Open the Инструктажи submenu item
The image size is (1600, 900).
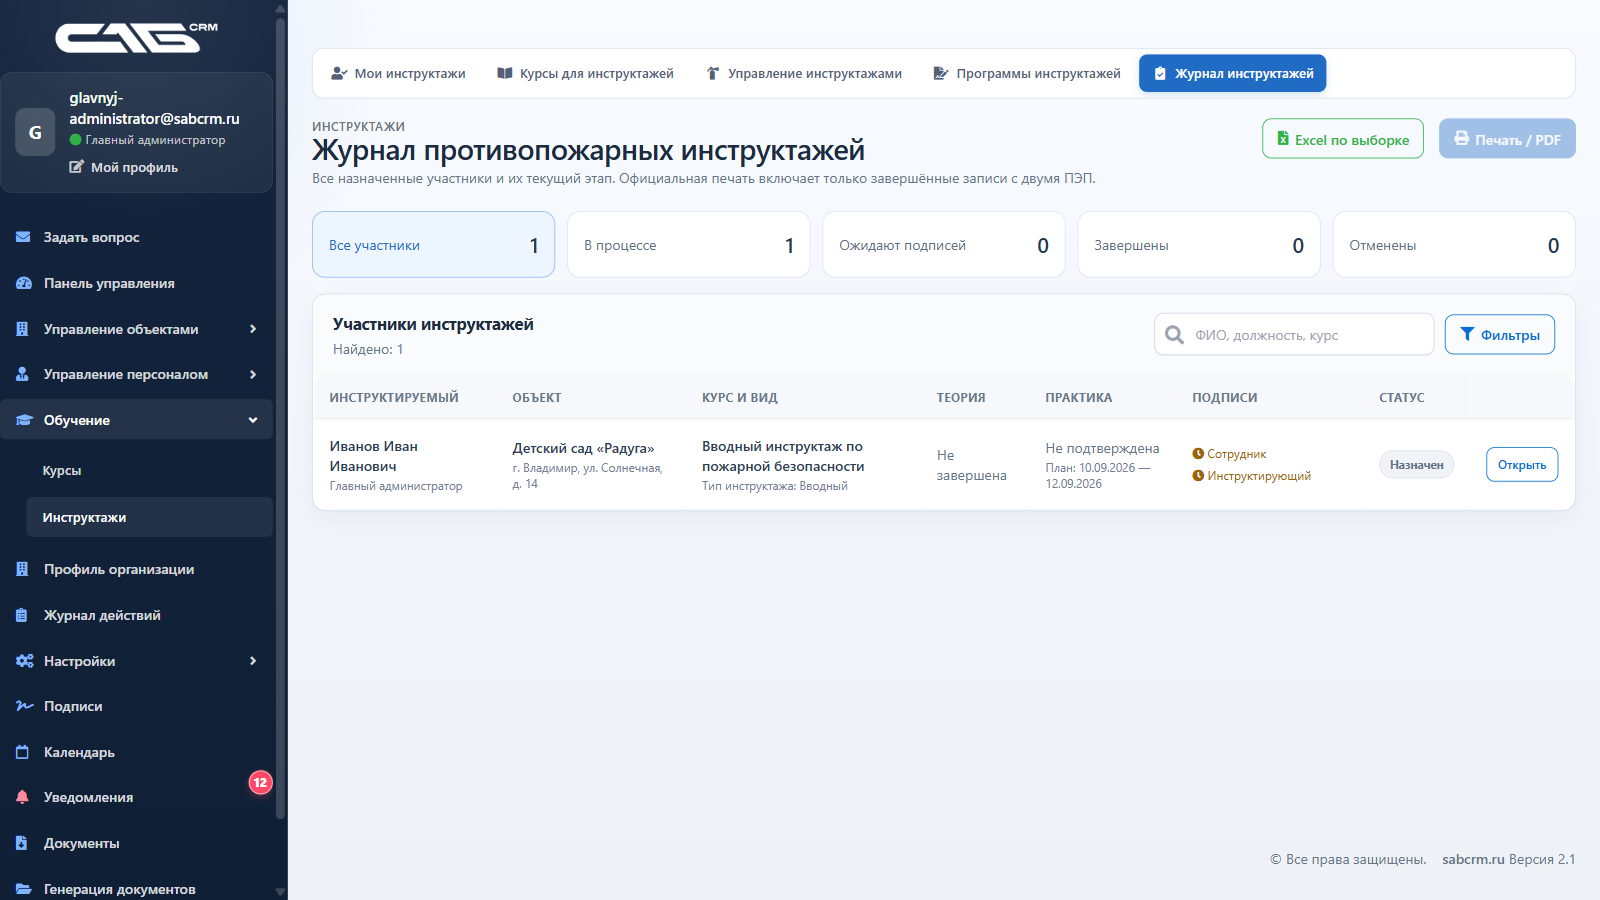150,517
